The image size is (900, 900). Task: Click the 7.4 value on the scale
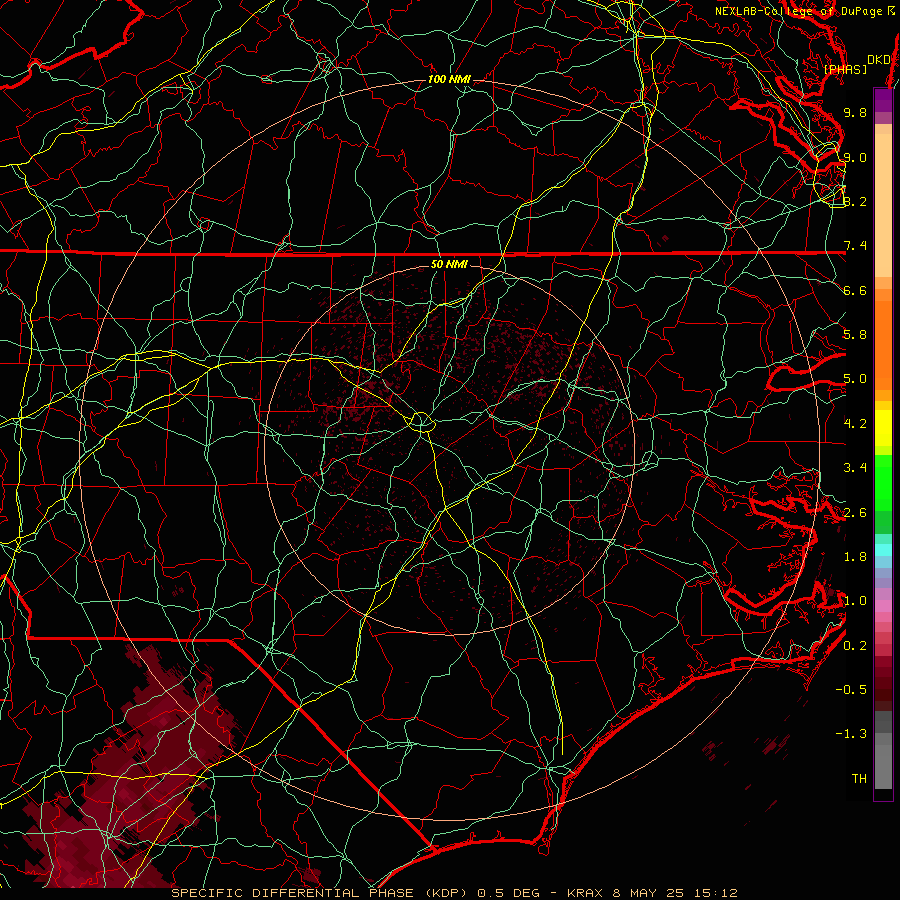[x=855, y=246]
